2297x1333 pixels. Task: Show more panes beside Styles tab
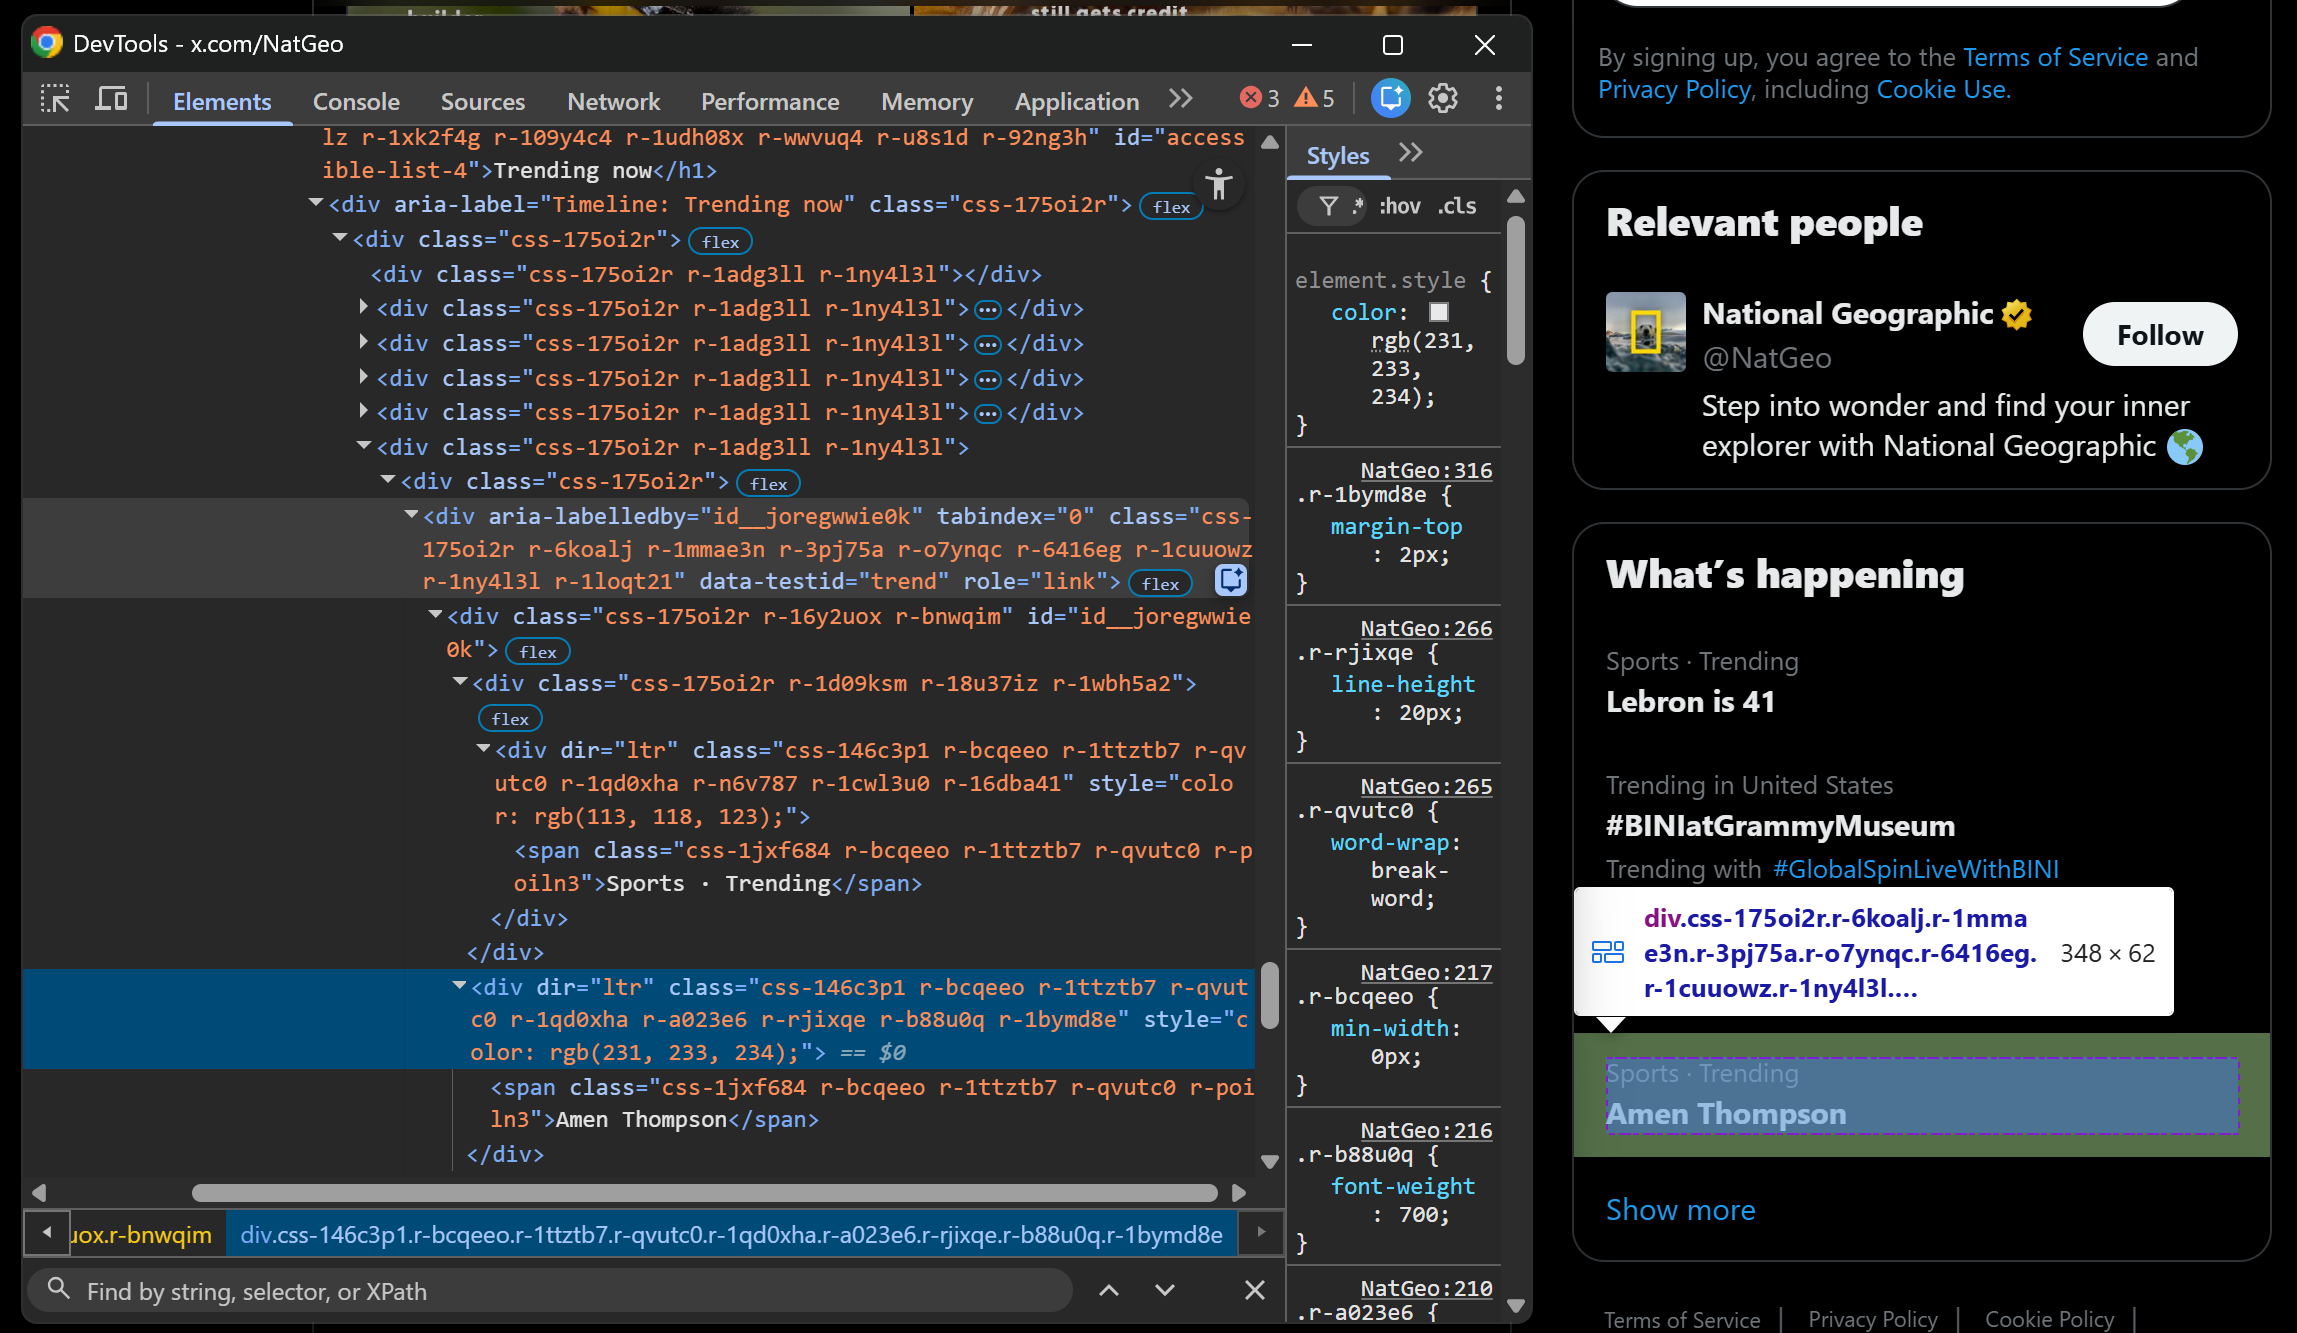[1411, 153]
